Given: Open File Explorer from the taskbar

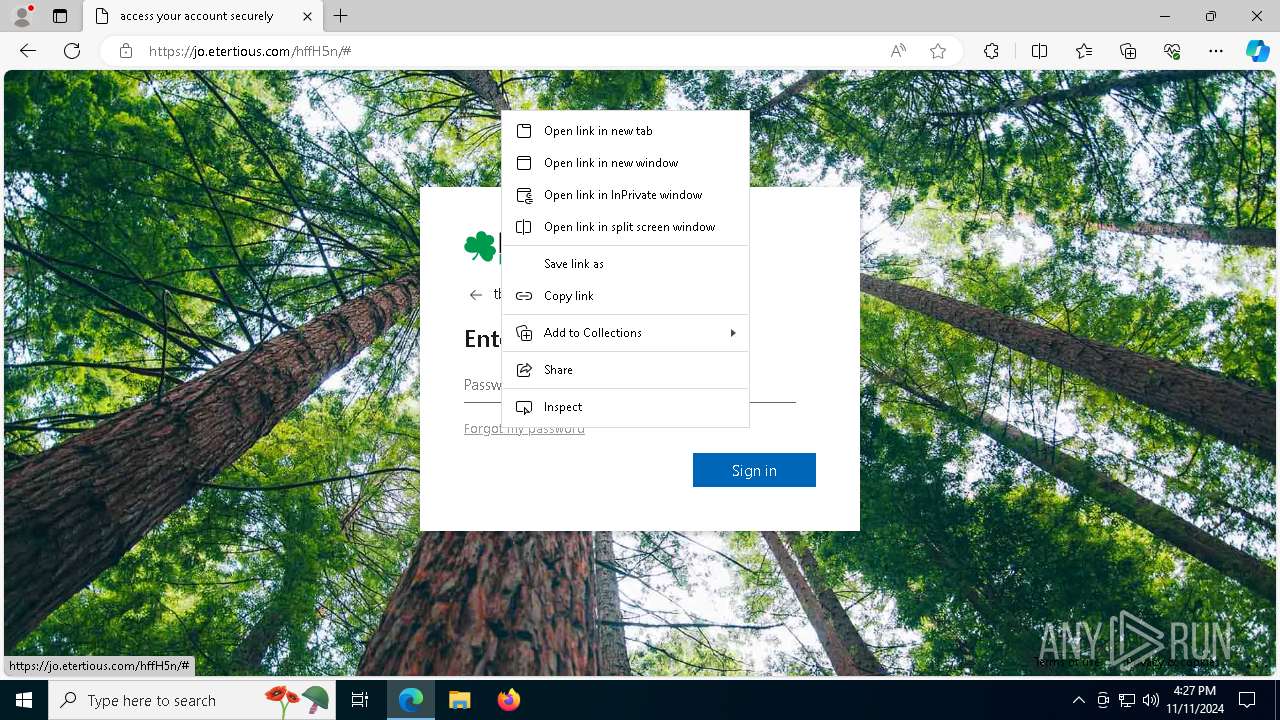Looking at the screenshot, I should tap(459, 700).
